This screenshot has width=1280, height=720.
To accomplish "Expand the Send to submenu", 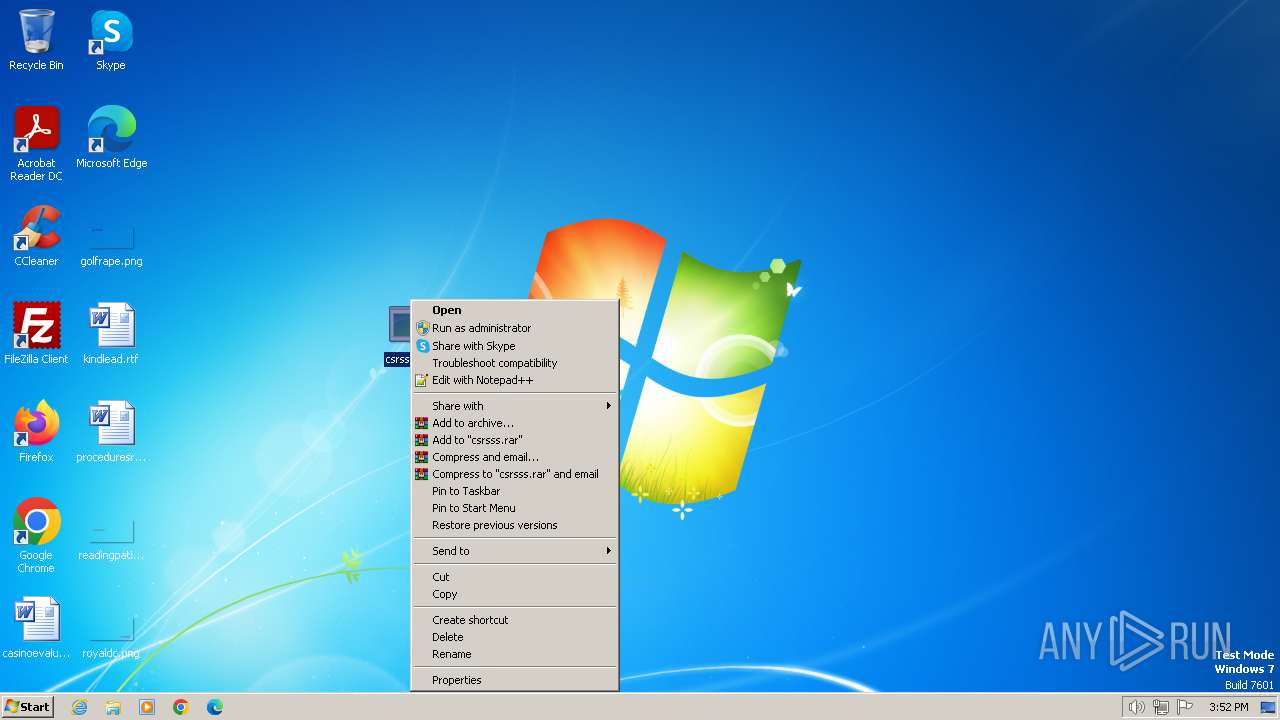I will pos(514,551).
